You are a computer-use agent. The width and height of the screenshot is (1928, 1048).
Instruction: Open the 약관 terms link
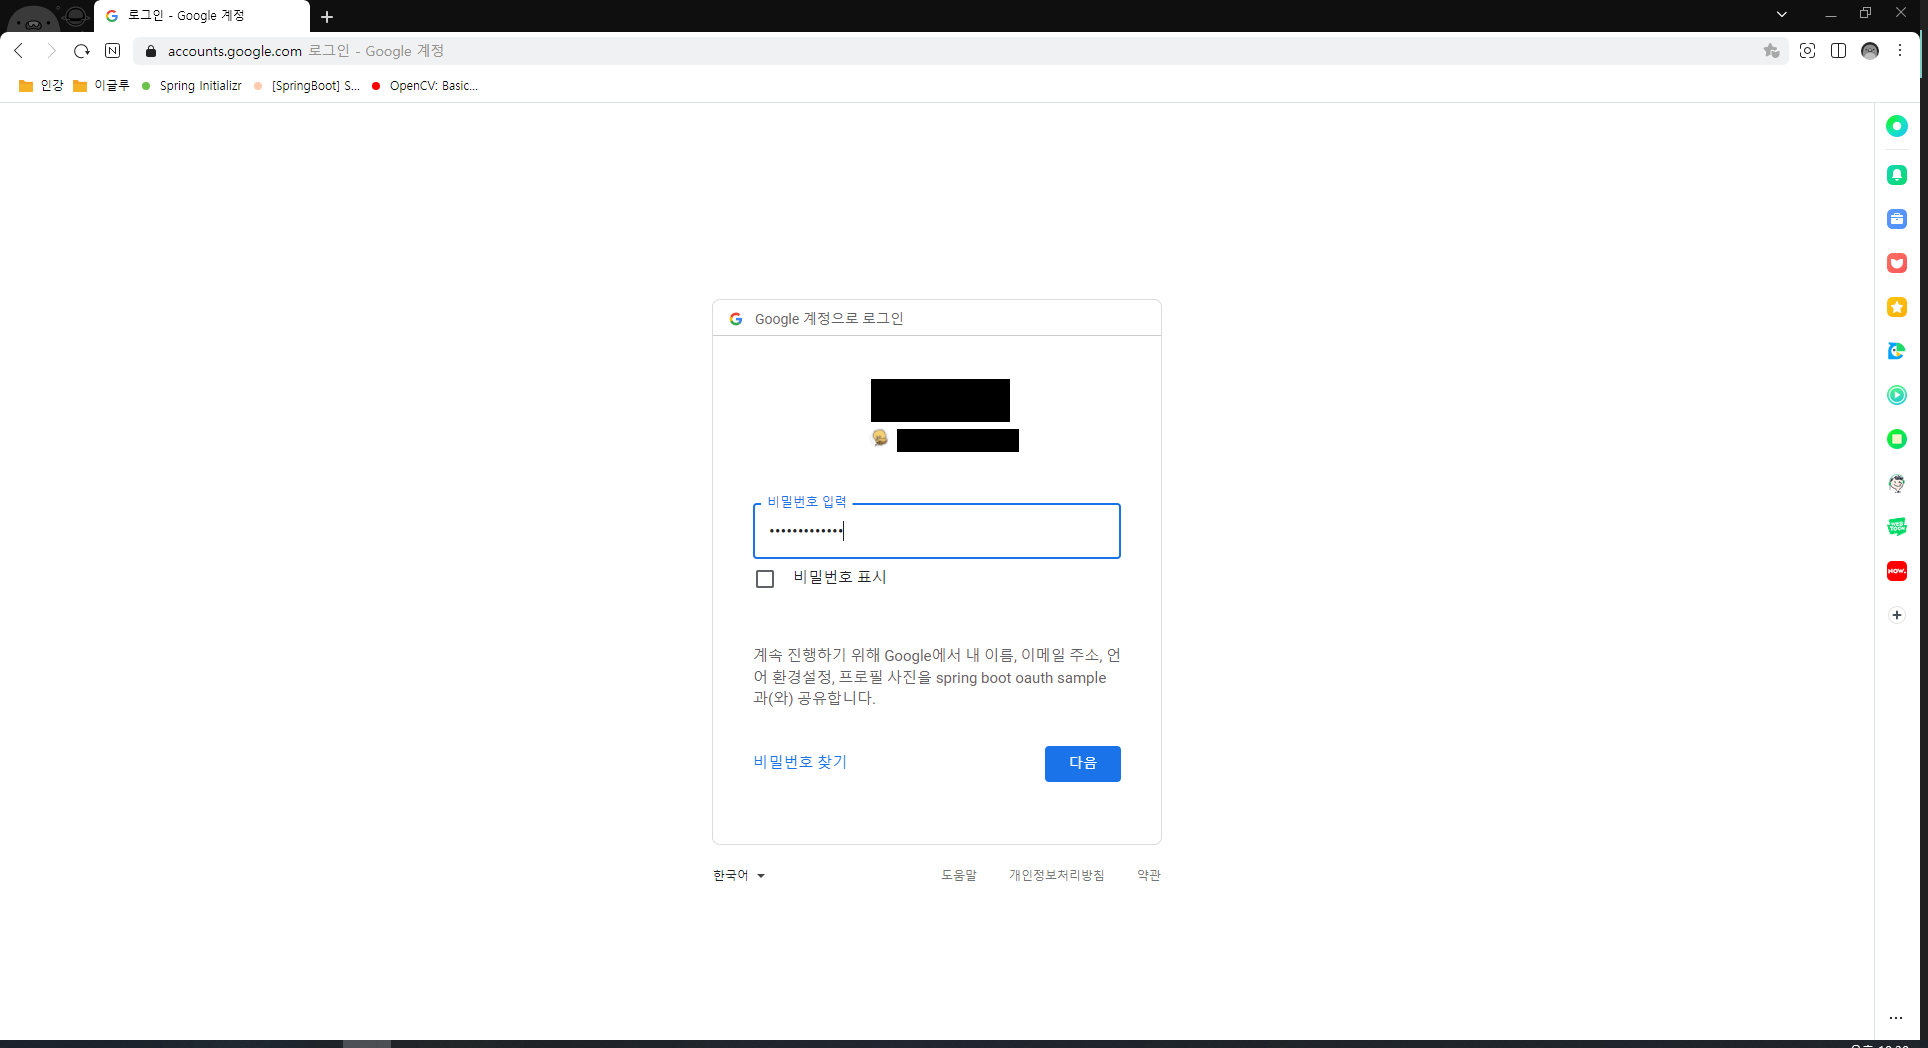click(1148, 875)
